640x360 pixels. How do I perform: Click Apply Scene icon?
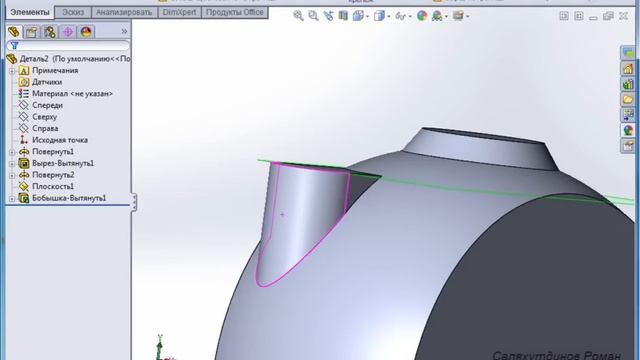click(437, 16)
